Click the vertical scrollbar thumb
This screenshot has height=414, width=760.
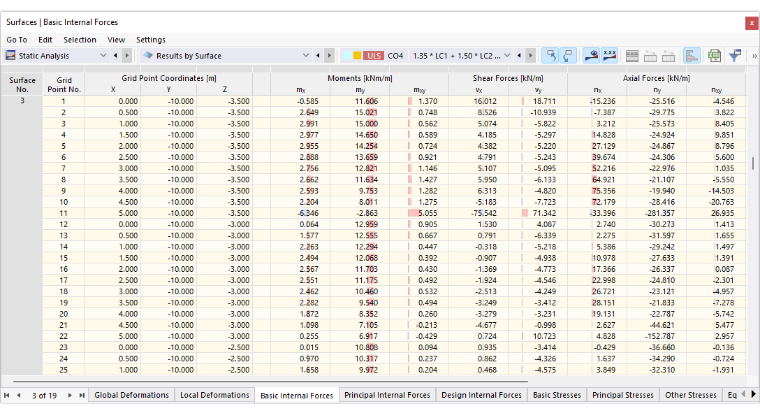tap(753, 163)
